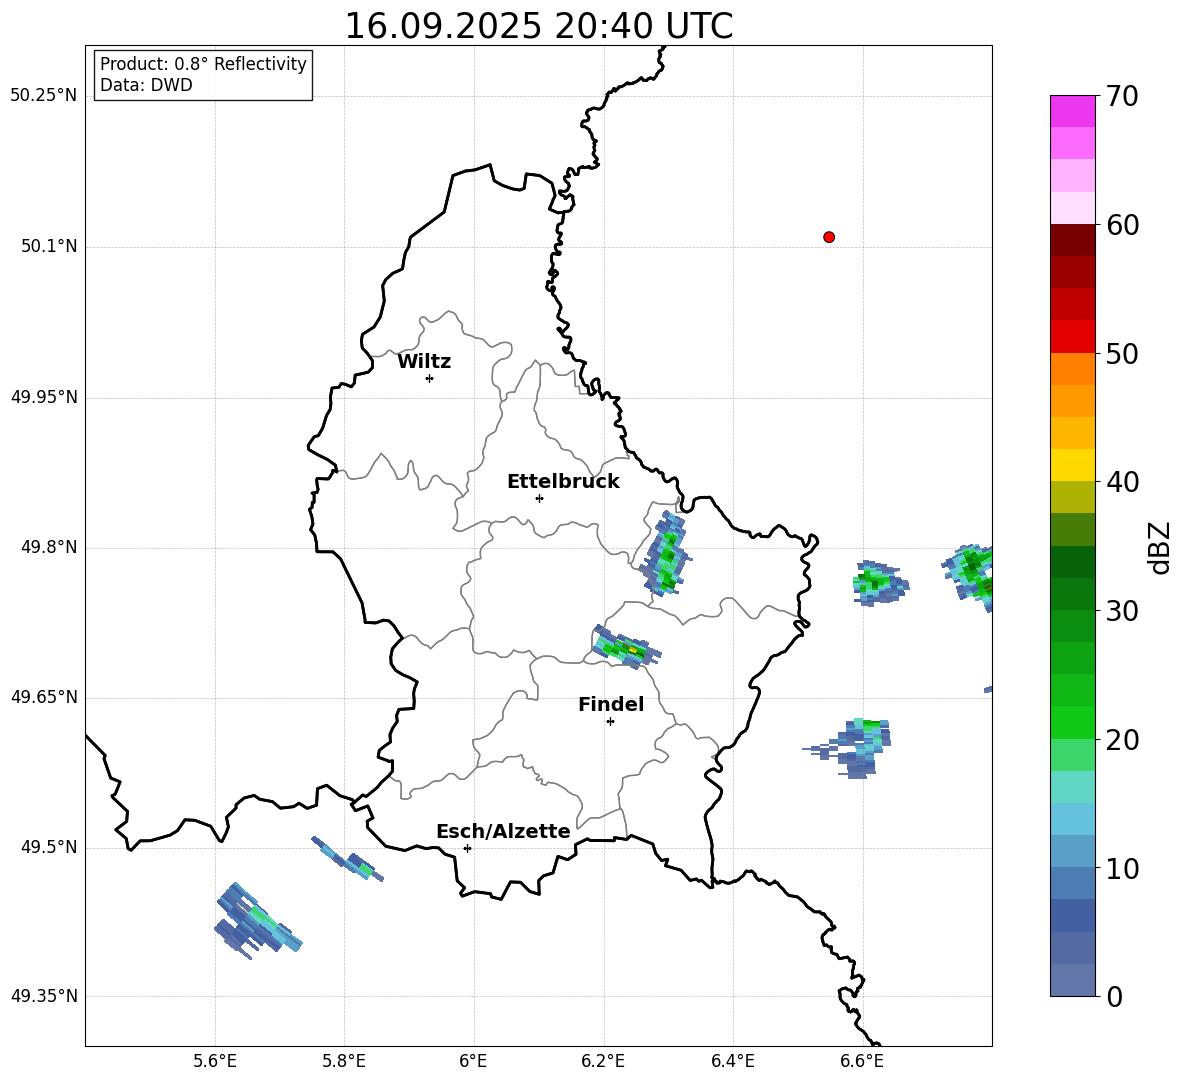Click the magenta 70 dBZ colorbar segment
Screen dimensions: 1184x1081
(x=1072, y=111)
